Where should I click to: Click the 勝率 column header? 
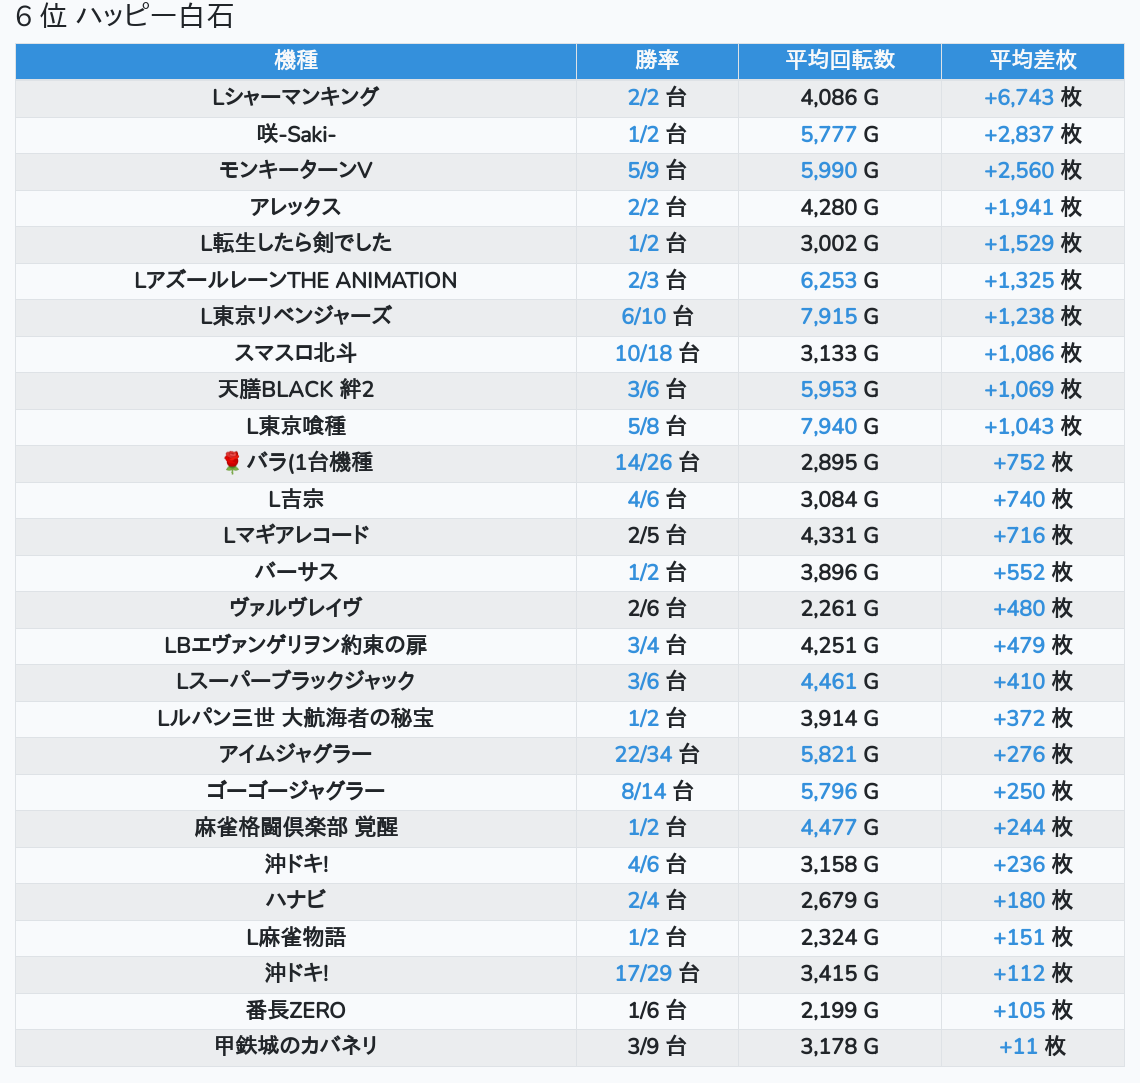tap(657, 60)
